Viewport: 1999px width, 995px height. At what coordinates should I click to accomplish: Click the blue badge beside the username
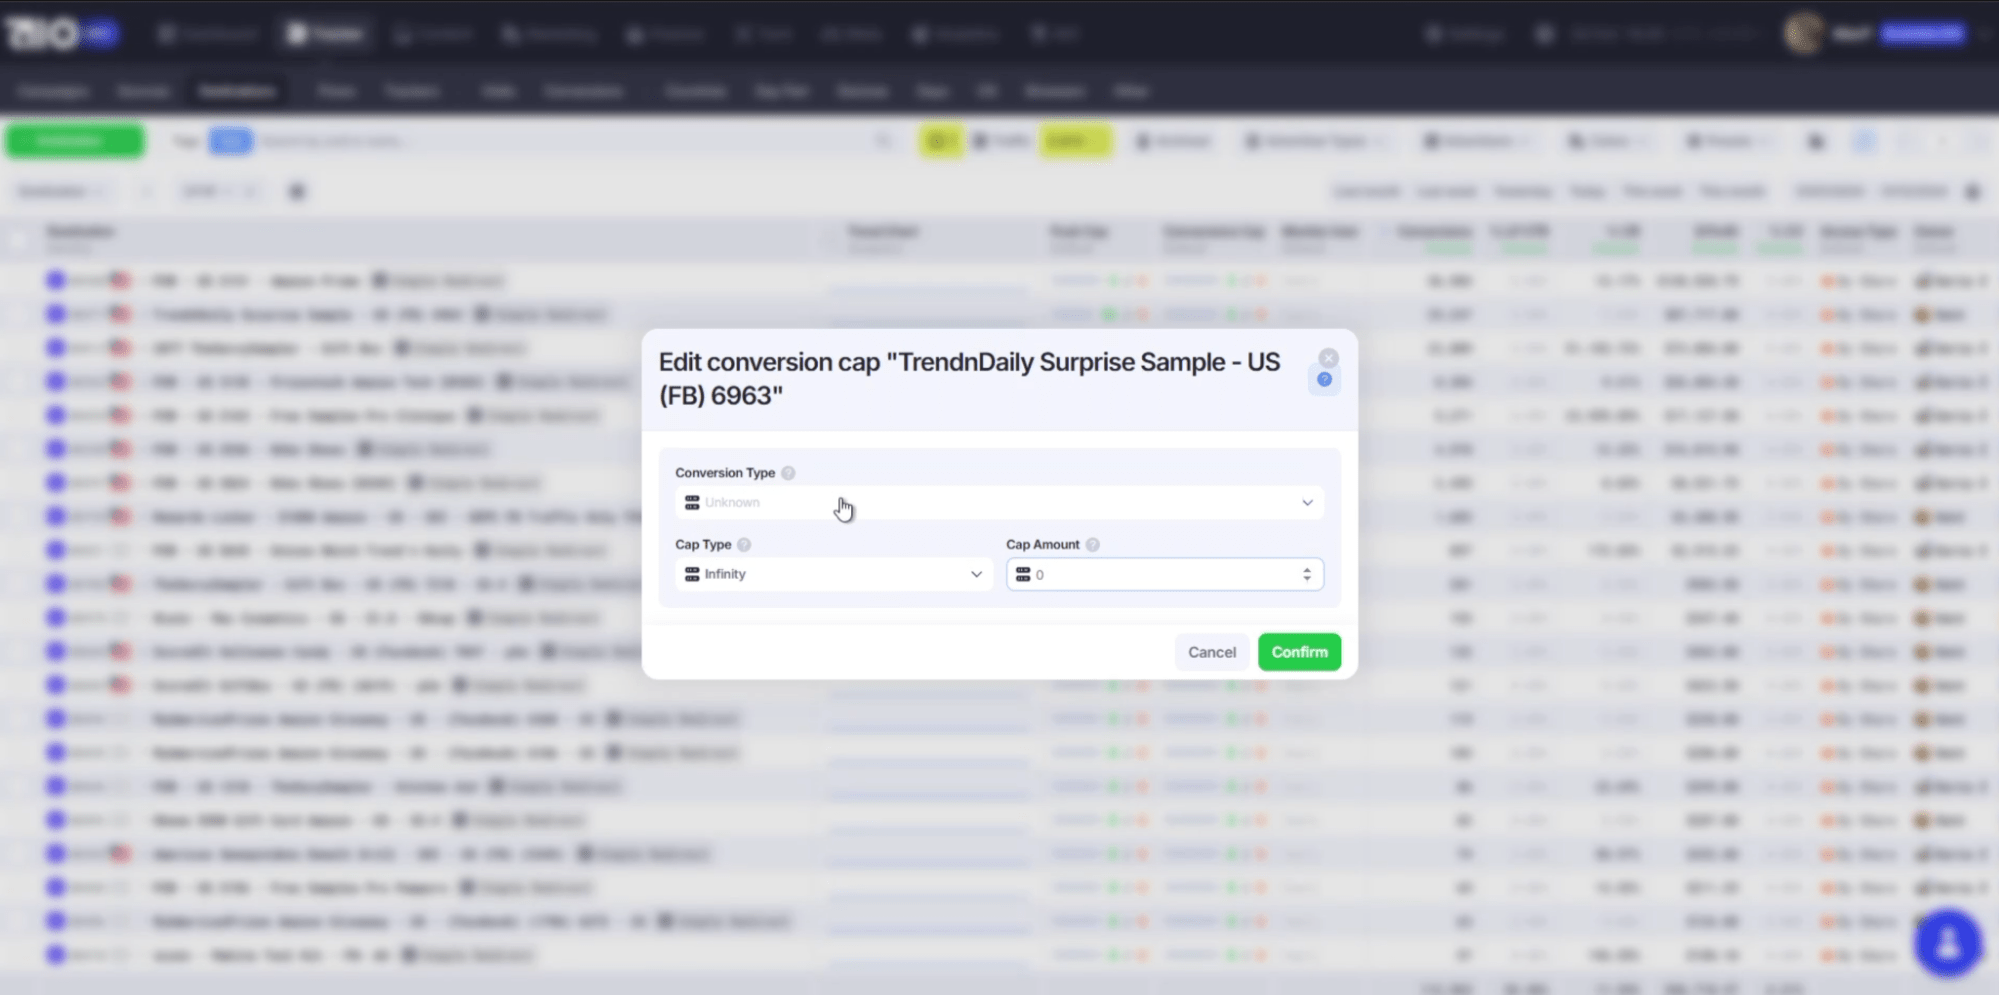(1921, 34)
